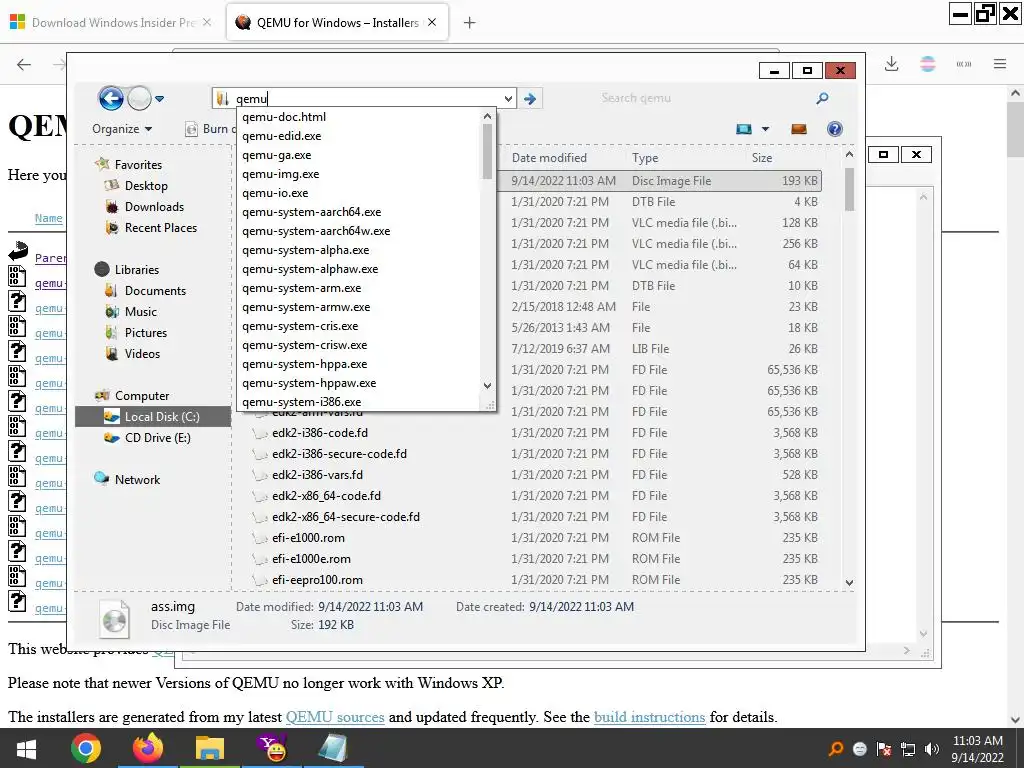Click the Burn toolbar button
Viewport: 1024px width, 768px height.
click(209, 129)
